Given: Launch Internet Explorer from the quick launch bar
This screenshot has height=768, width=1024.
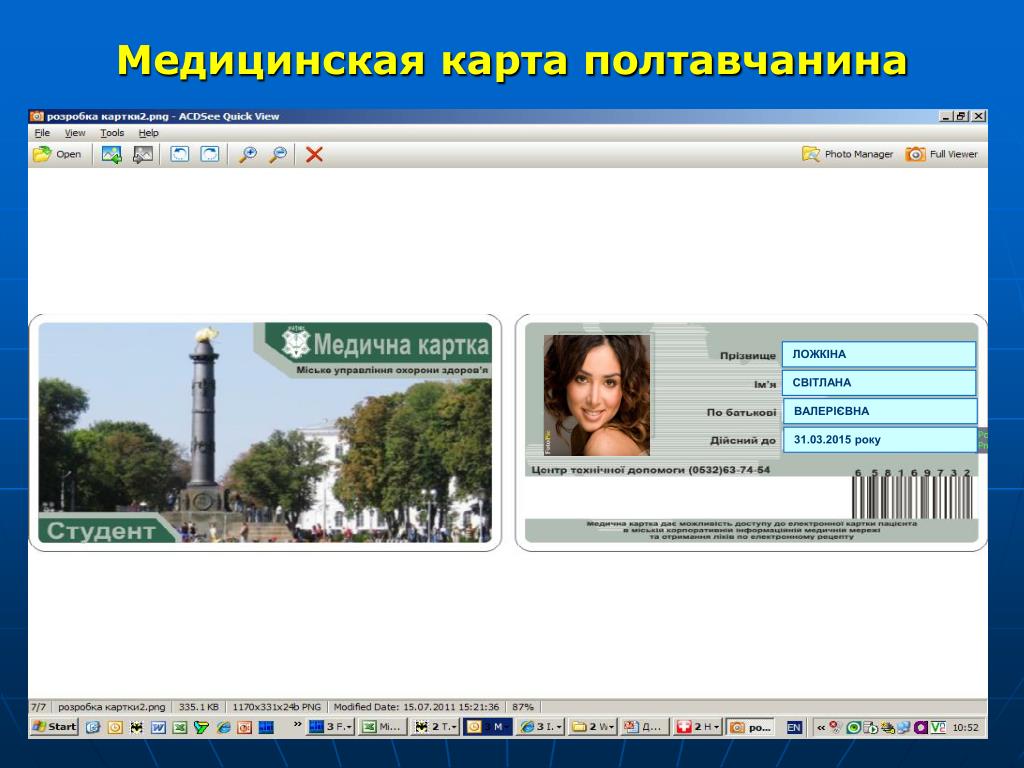Looking at the screenshot, I should point(223,727).
